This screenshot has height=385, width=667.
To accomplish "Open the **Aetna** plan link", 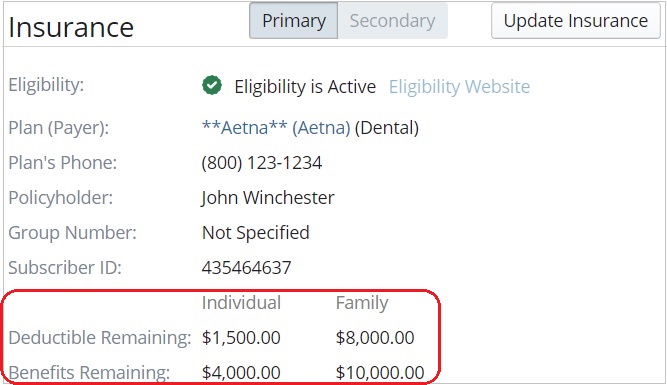I will pyautogui.click(x=245, y=128).
